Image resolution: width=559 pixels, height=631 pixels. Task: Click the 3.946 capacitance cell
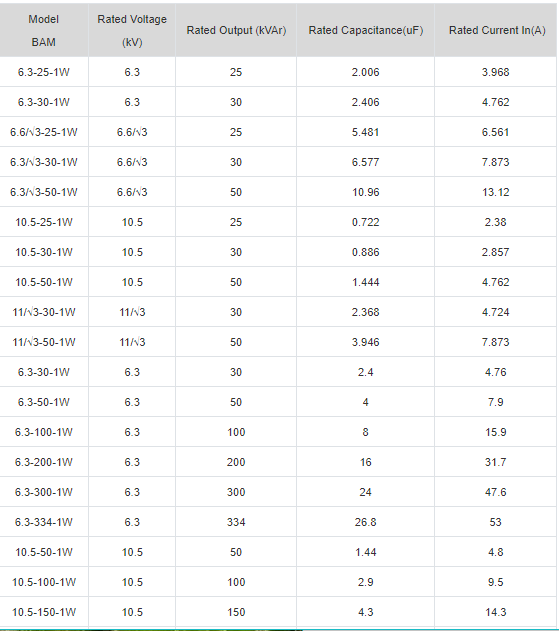[x=365, y=342]
